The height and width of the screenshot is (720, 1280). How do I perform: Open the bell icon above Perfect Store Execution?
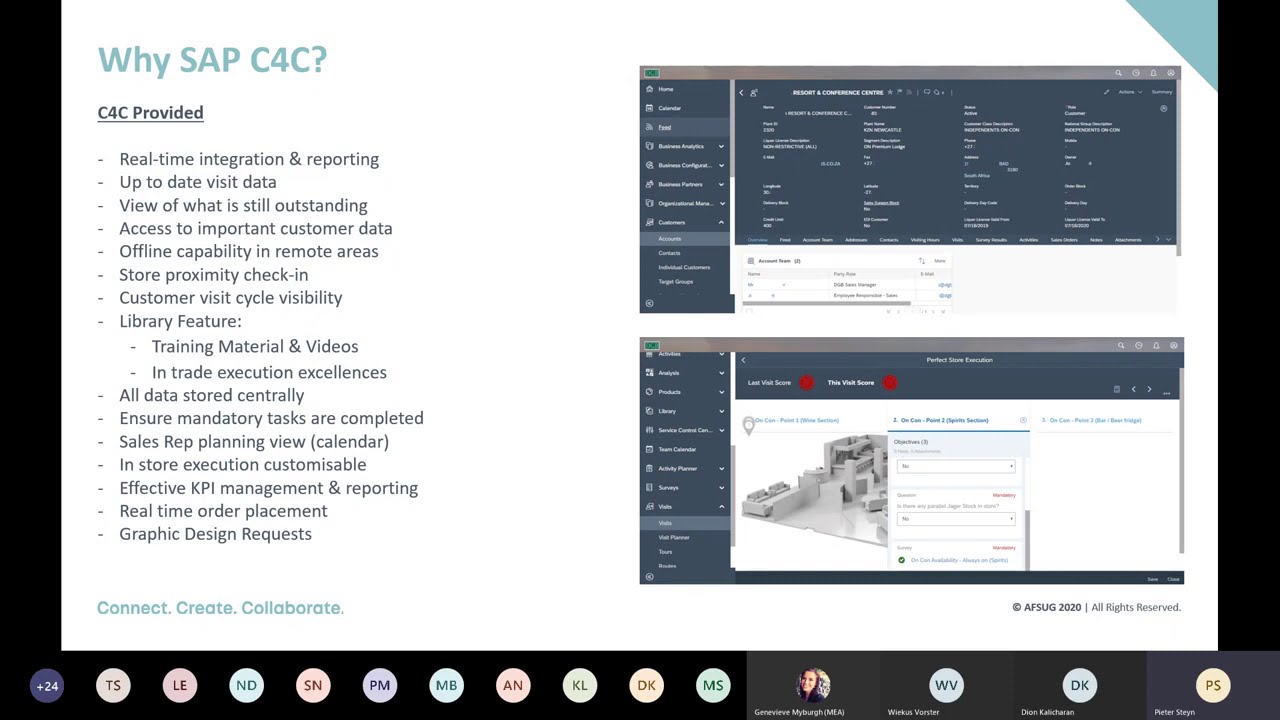coord(1156,345)
